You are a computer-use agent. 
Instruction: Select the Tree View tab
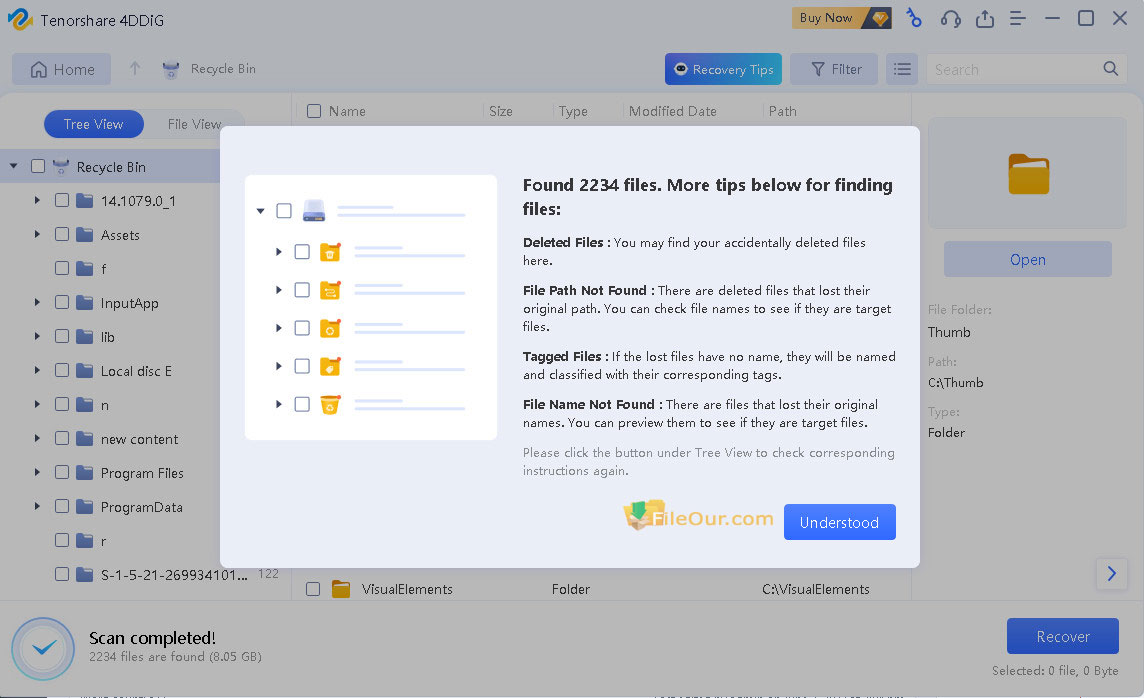coord(93,124)
